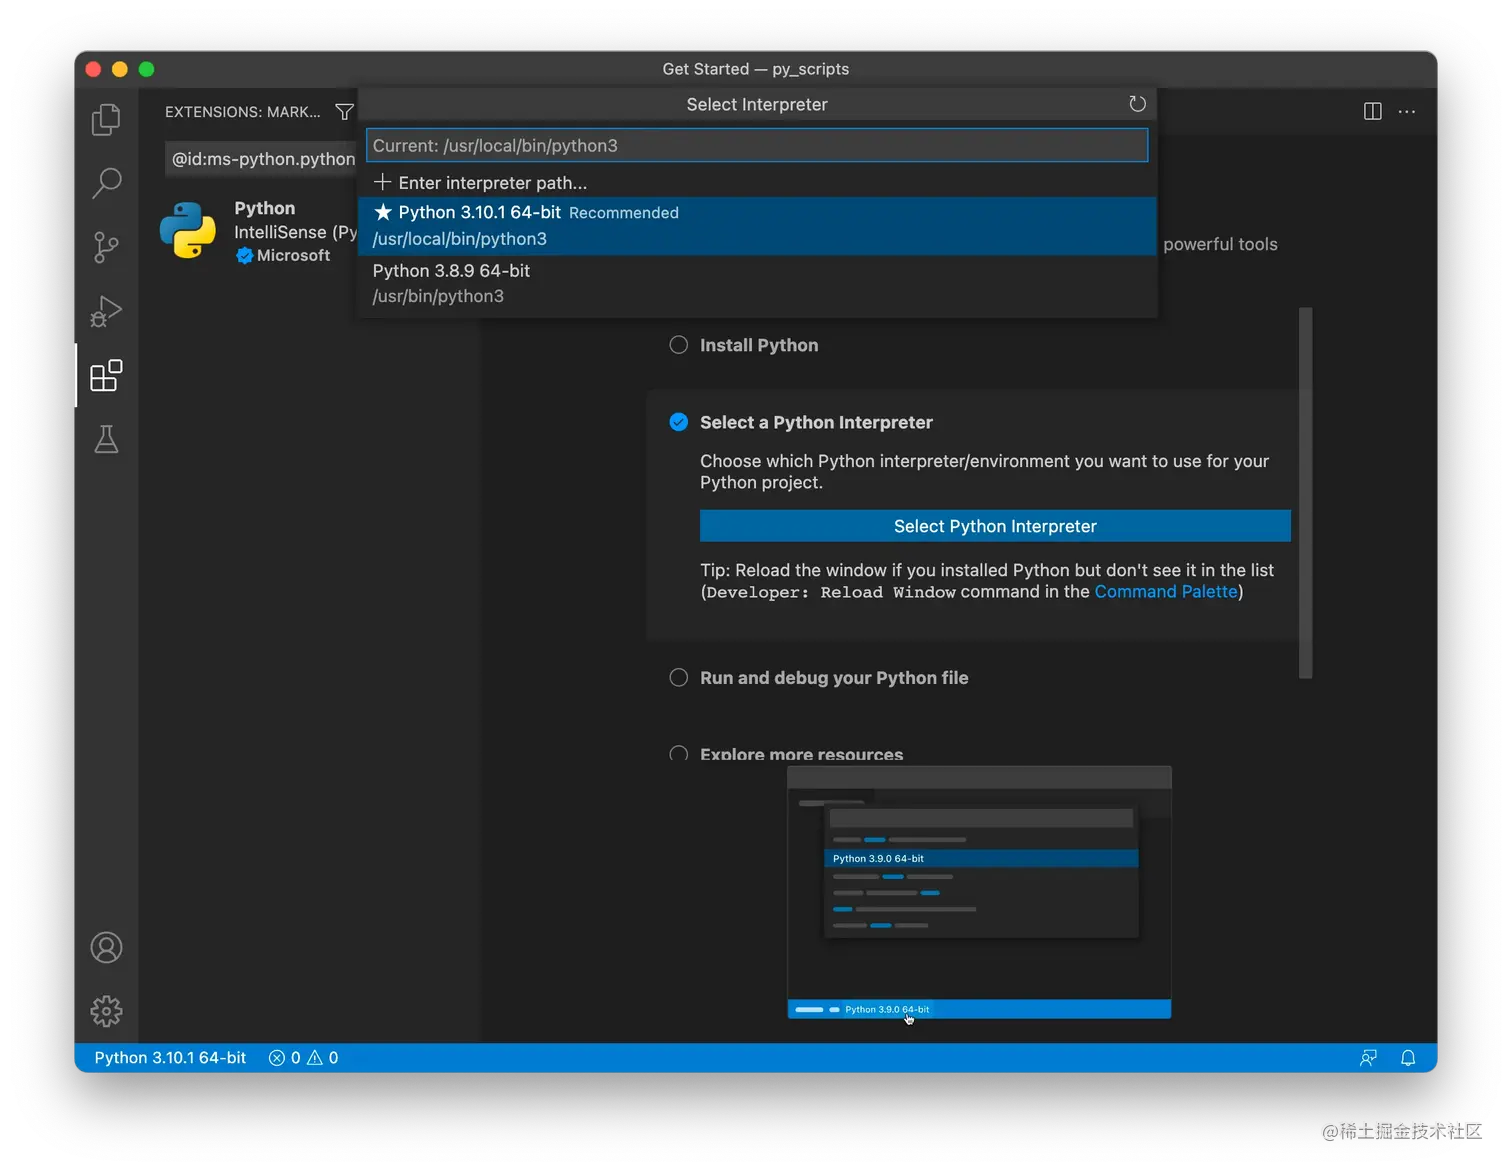The width and height of the screenshot is (1512, 1171).
Task: Click Python 3.10.1 64-bit in status bar
Action: point(170,1058)
